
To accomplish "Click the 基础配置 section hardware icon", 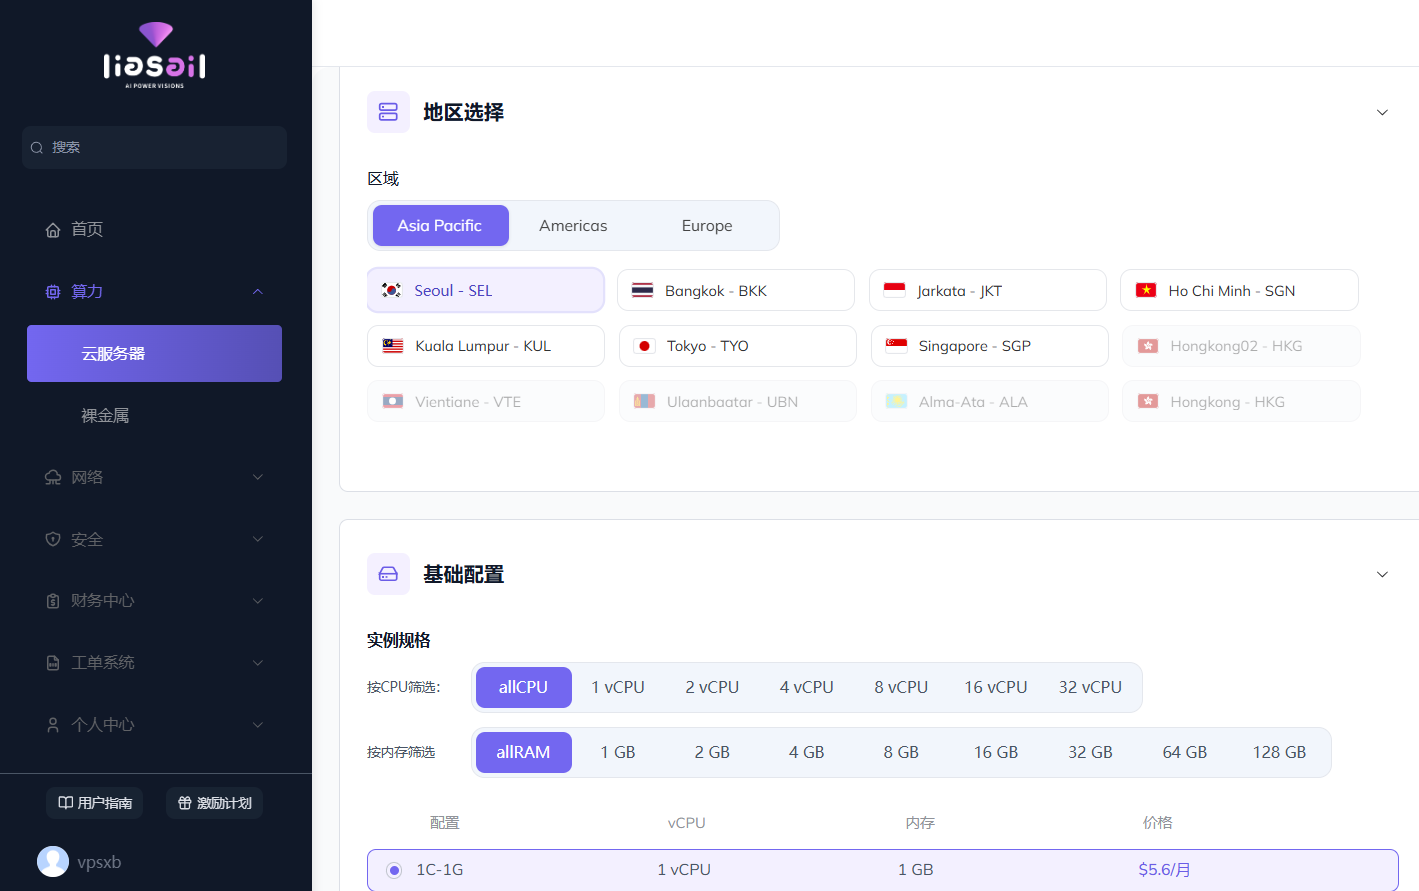I will coord(388,574).
